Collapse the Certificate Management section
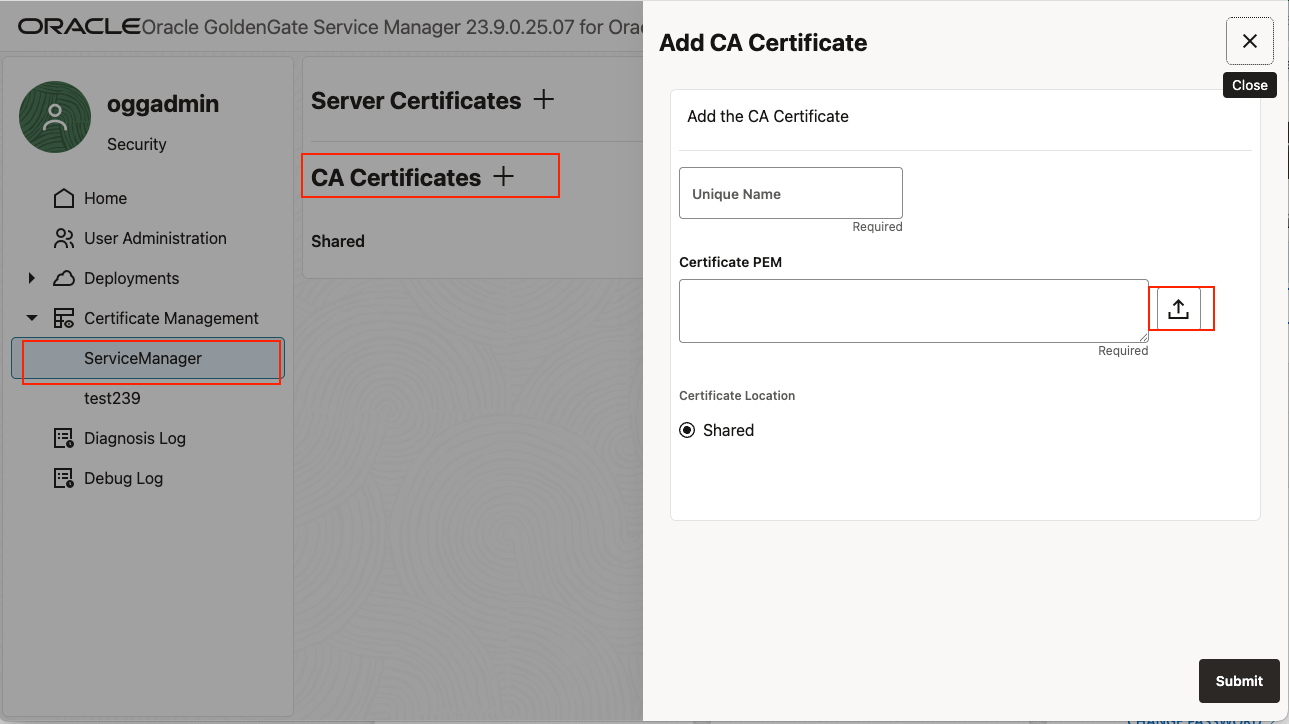1289x724 pixels. coord(31,317)
